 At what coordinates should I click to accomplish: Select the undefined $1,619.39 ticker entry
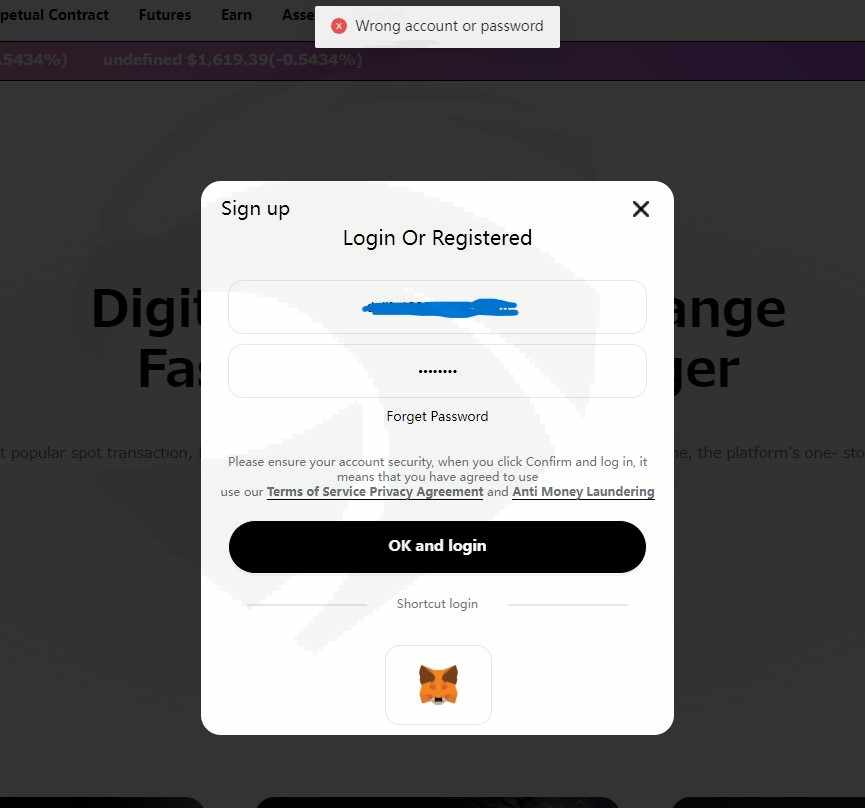(x=233, y=60)
